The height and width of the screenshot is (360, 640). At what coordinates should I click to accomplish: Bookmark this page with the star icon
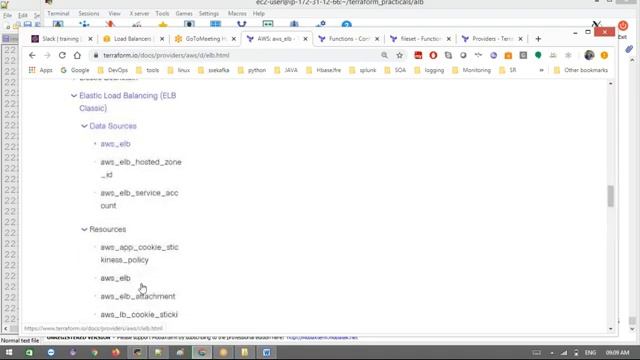(399, 55)
